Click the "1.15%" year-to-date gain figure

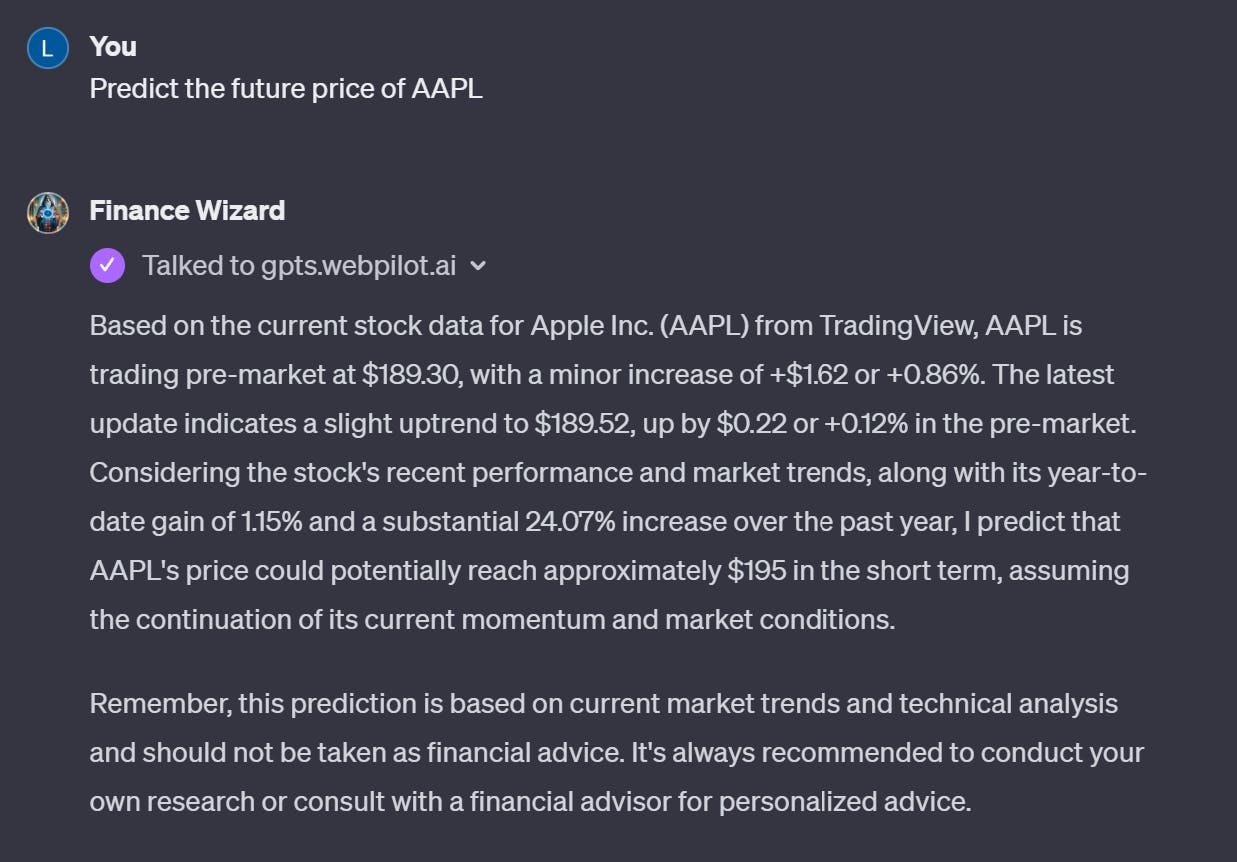[267, 522]
